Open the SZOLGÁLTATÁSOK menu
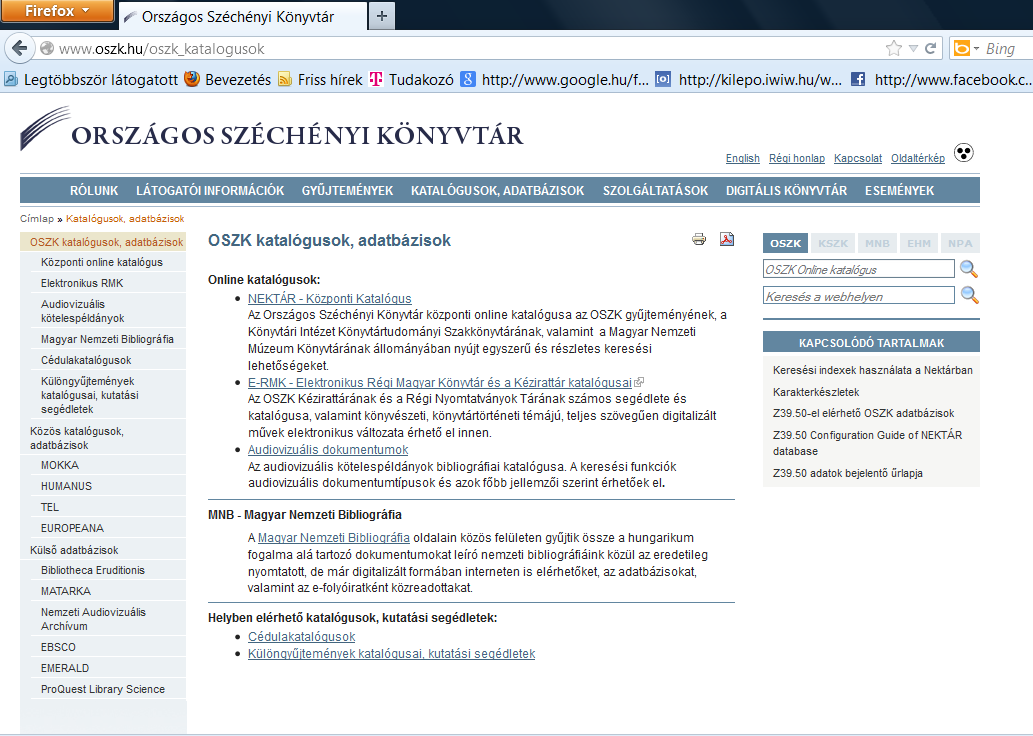This screenshot has width=1033, height=736. coord(656,190)
